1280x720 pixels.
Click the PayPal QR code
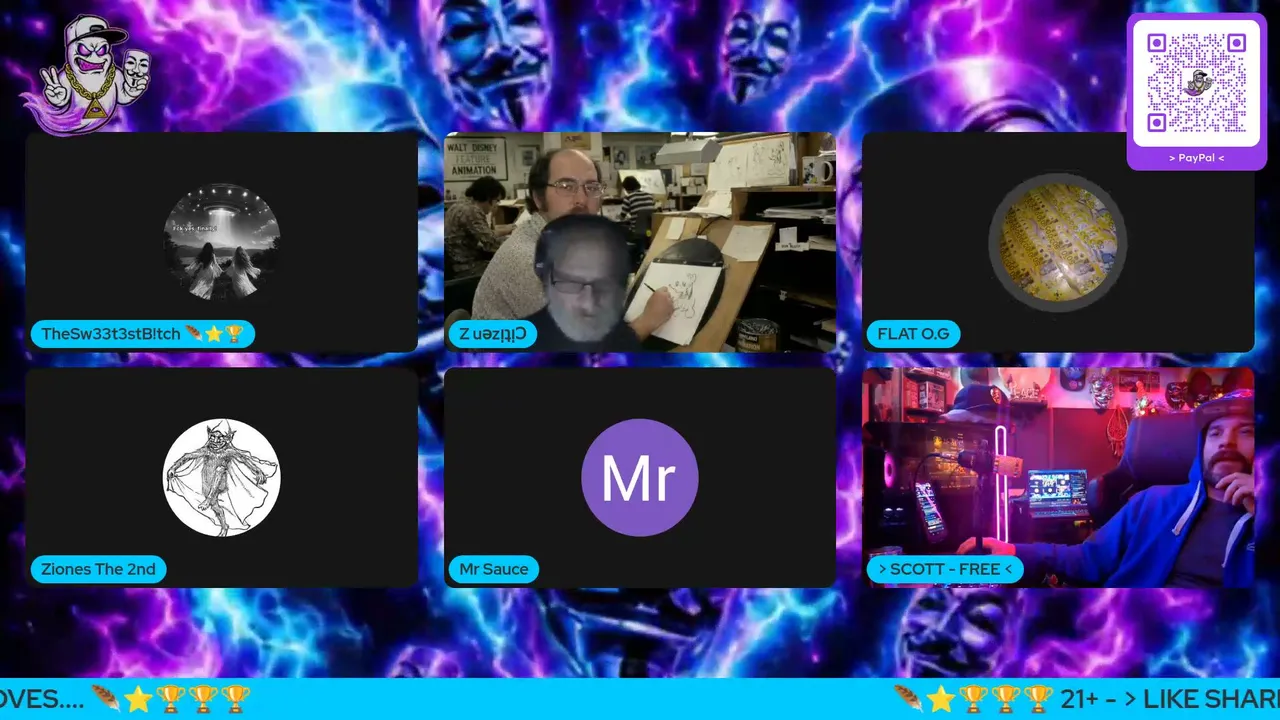click(1196, 83)
